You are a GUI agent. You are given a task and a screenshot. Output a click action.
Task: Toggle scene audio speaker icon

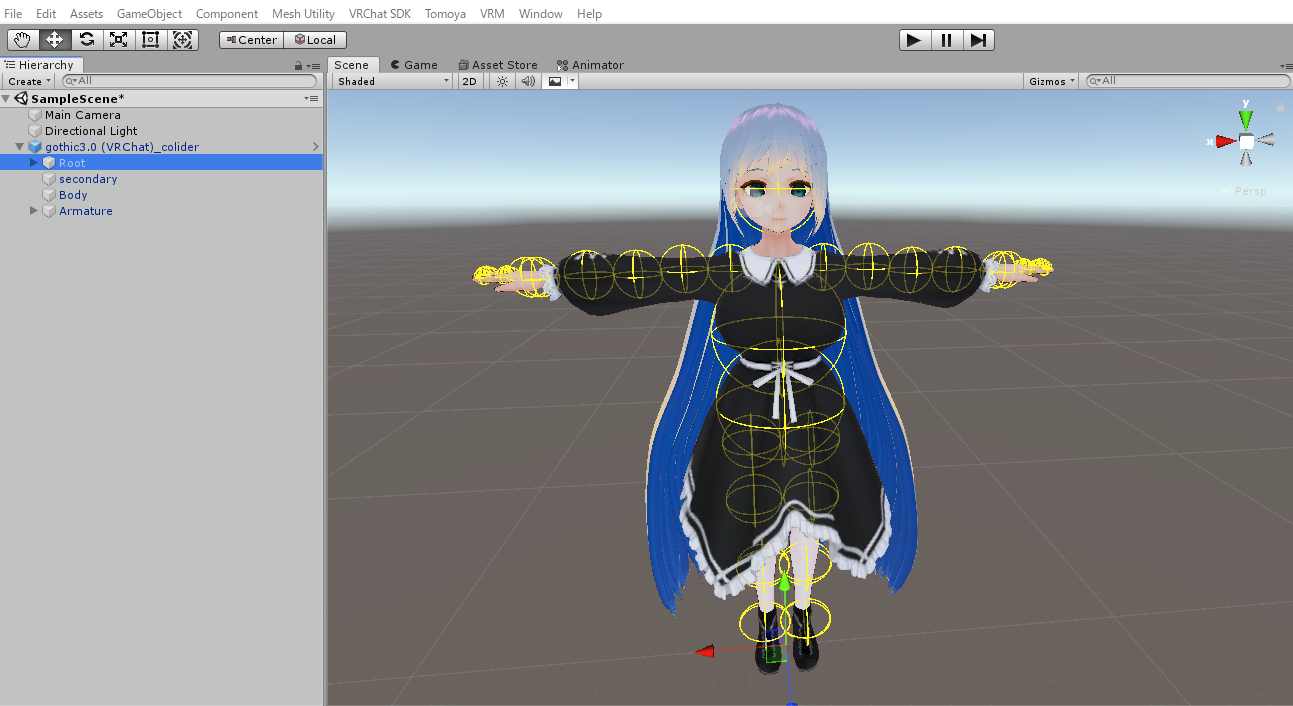(528, 81)
